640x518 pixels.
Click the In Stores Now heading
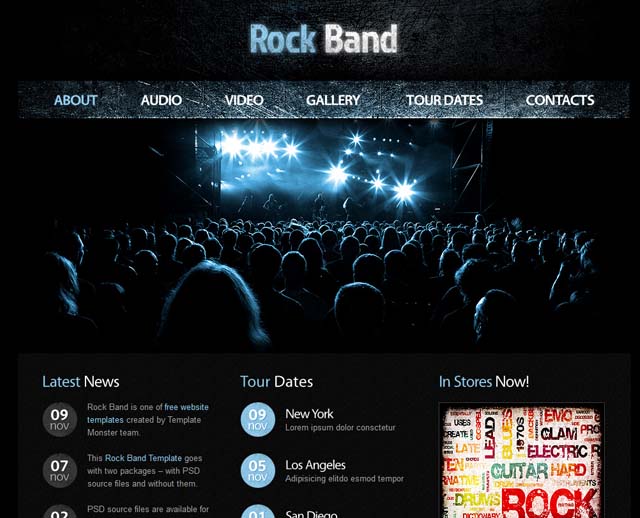[484, 382]
